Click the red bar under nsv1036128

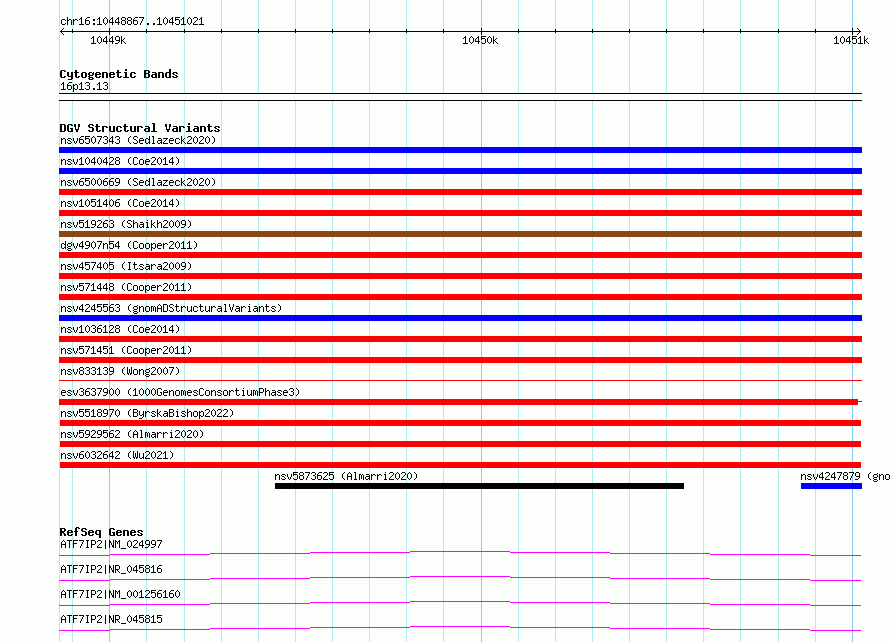click(460, 339)
